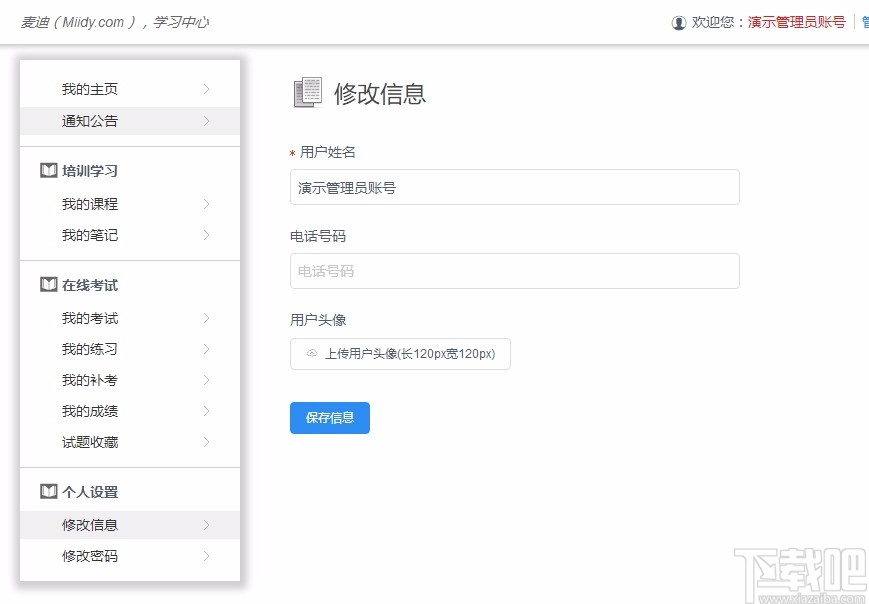Expand the 我的主页 sidebar item arrow
The width and height of the screenshot is (869, 604).
(x=207, y=88)
